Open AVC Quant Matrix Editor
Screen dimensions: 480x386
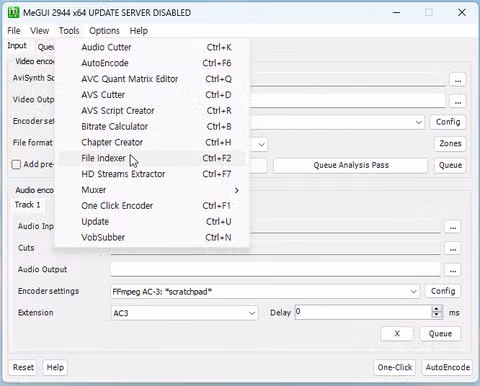[x=152, y=79]
